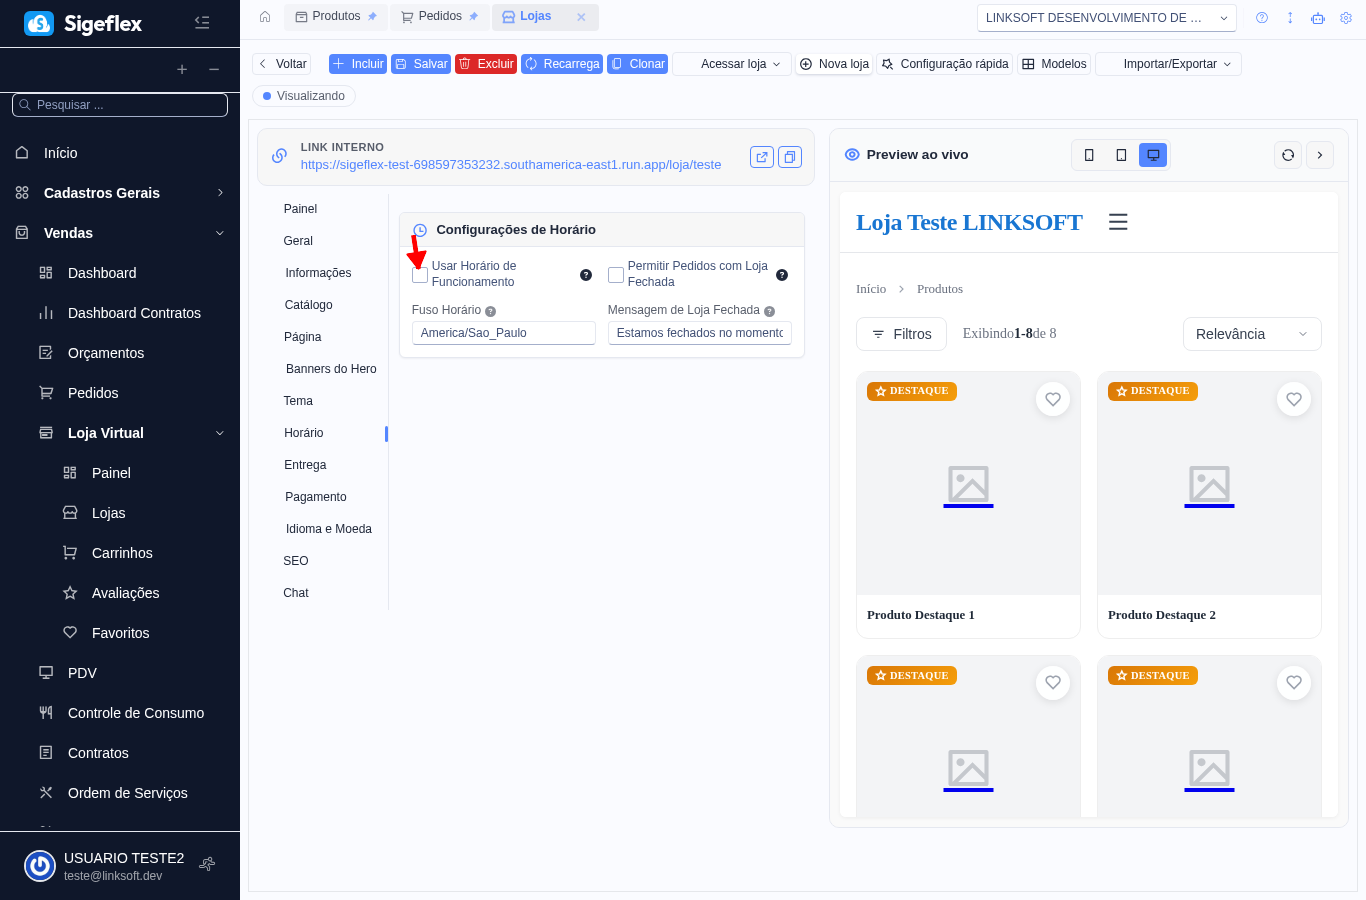This screenshot has height=900, width=1366.
Task: Open the settings gear icon in the top bar
Action: (1346, 18)
